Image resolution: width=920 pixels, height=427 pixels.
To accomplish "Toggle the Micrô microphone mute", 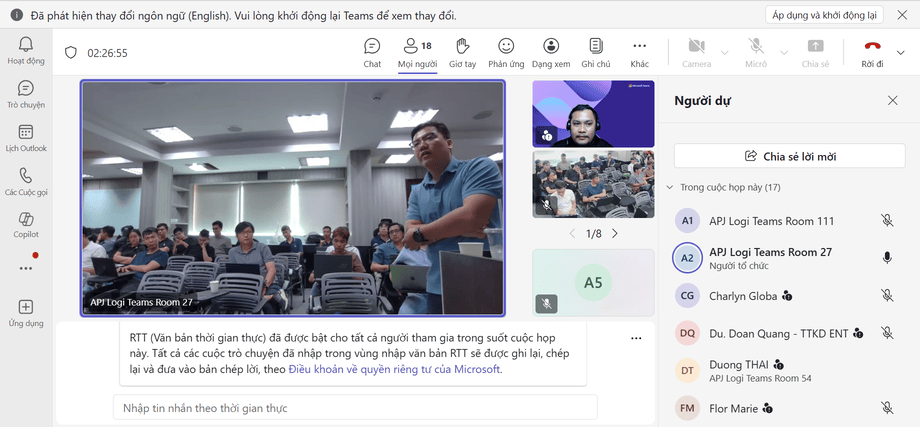I will click(x=756, y=52).
